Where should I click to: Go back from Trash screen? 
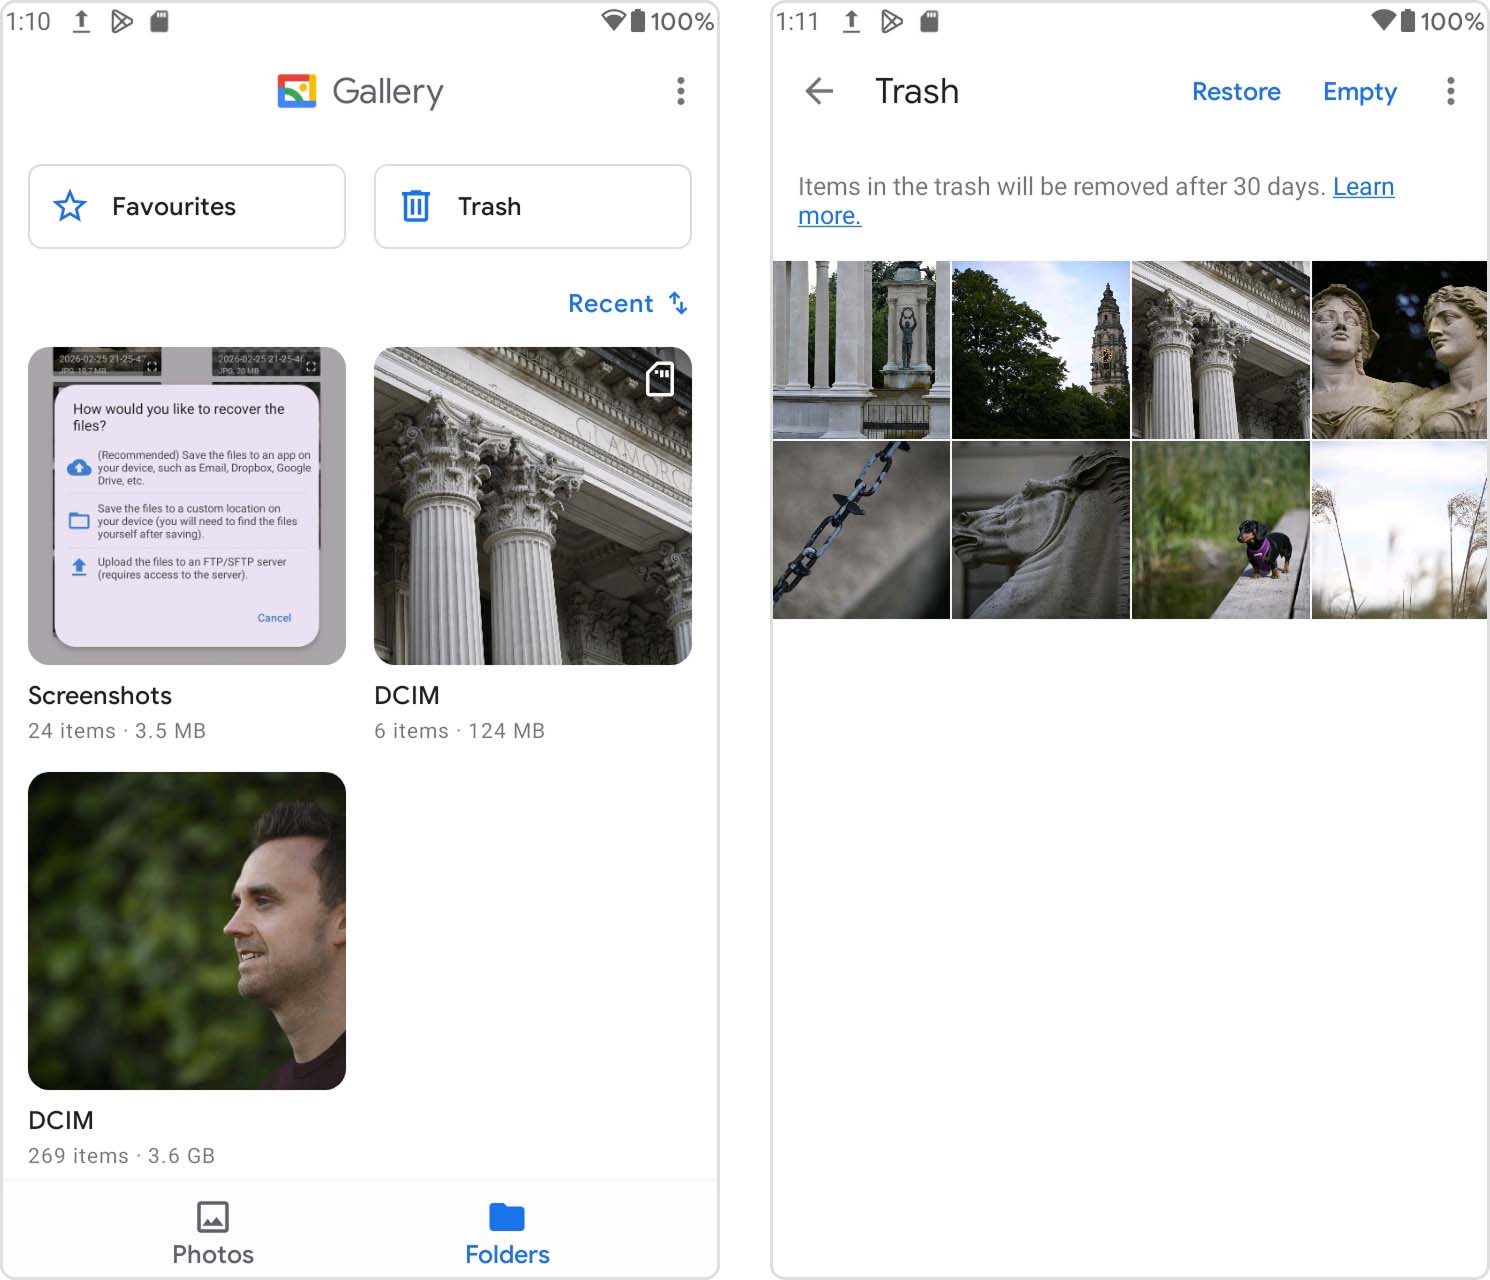(x=819, y=91)
